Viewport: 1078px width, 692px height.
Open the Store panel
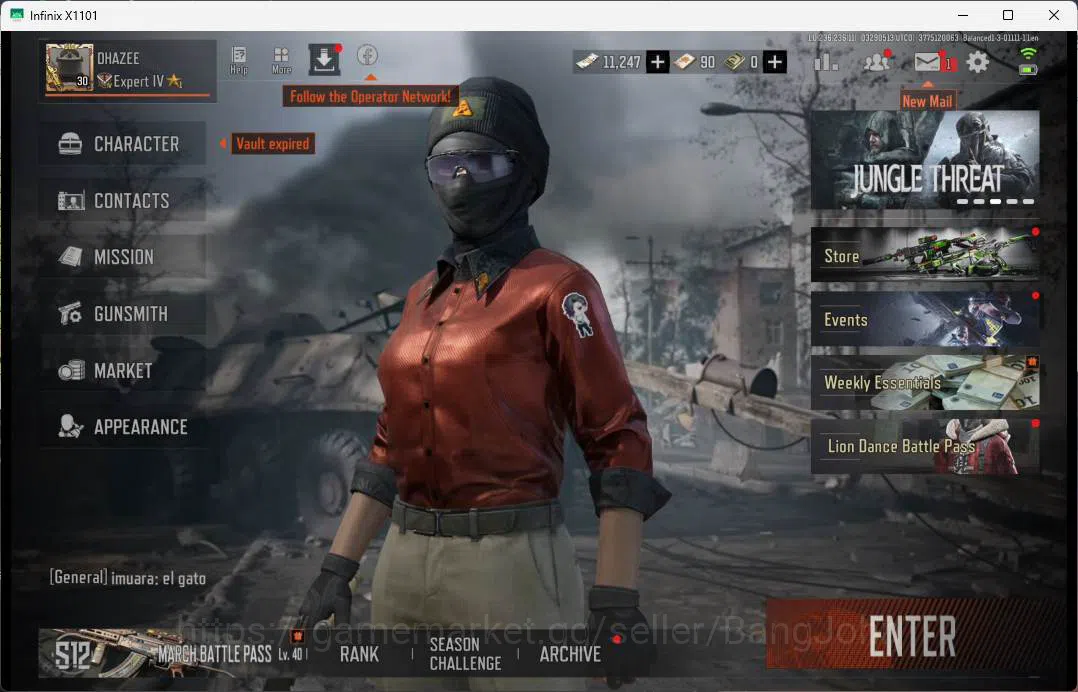click(x=925, y=254)
